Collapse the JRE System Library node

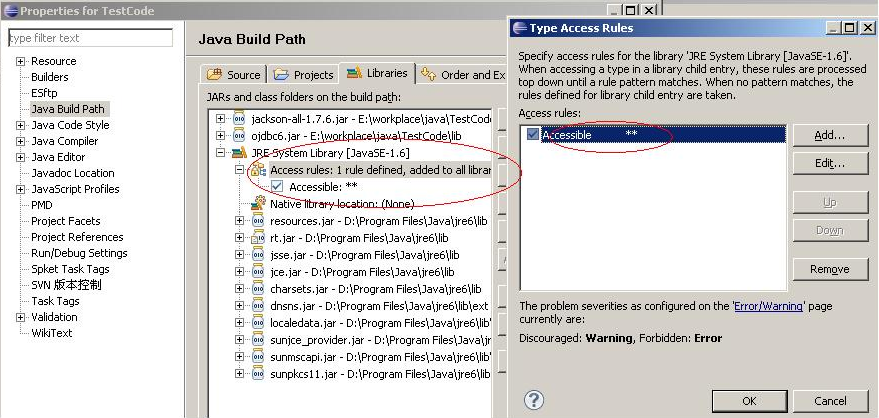click(x=220, y=152)
